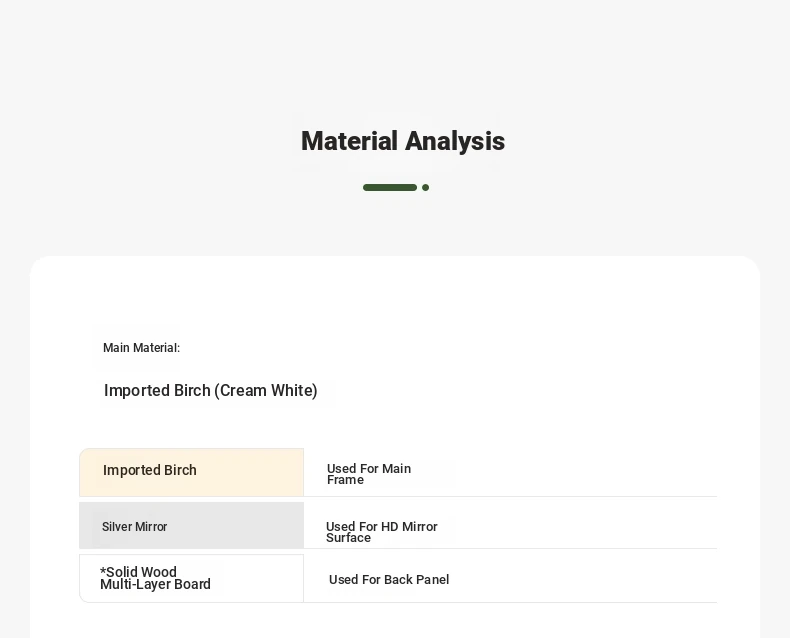Click Multi-Layer Board text line
Screen dimensions: 790x638
coord(155,585)
